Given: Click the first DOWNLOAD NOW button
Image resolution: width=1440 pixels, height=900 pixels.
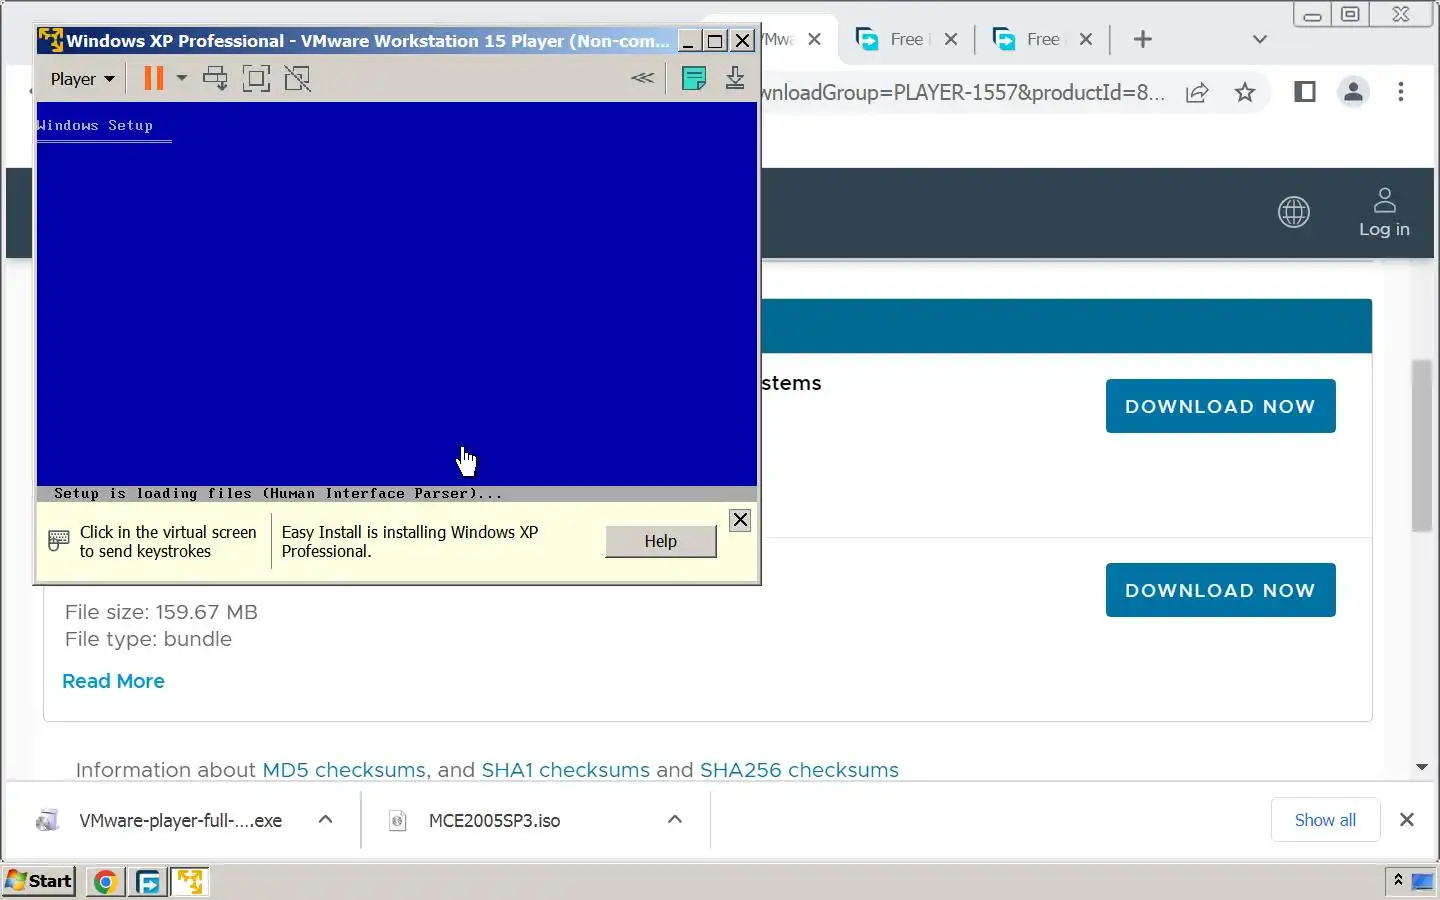Looking at the screenshot, I should [1220, 406].
